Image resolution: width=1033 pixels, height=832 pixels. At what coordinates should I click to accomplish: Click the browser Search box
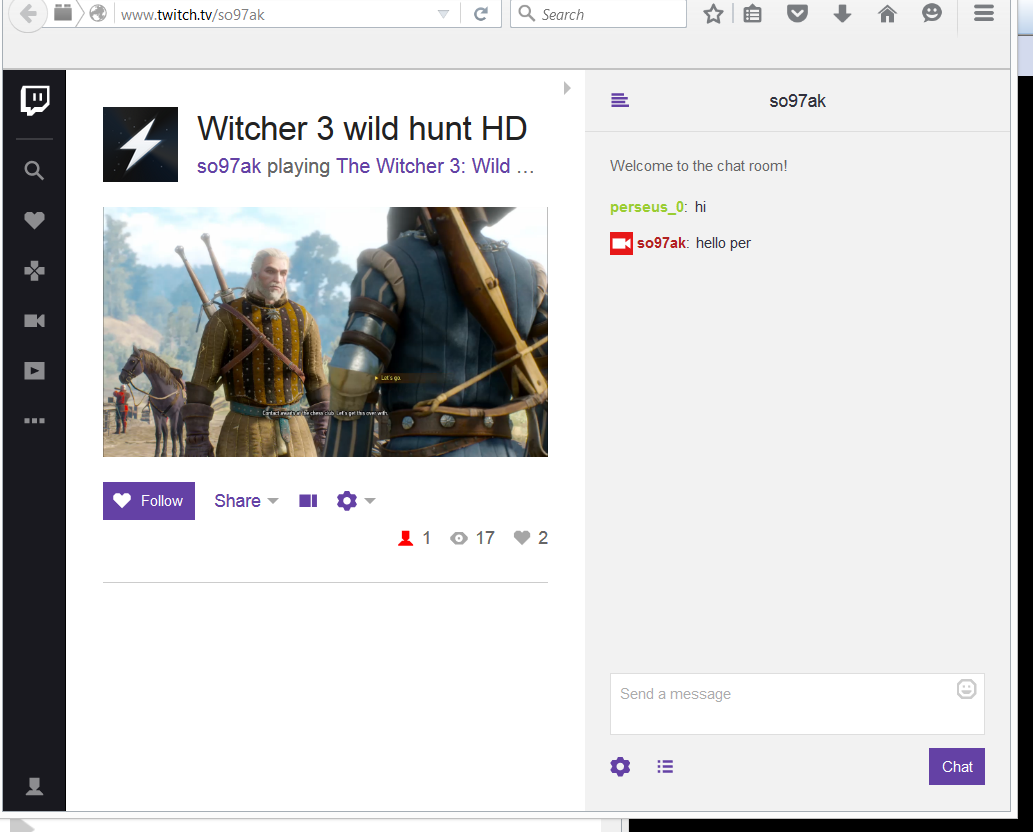pyautogui.click(x=599, y=14)
